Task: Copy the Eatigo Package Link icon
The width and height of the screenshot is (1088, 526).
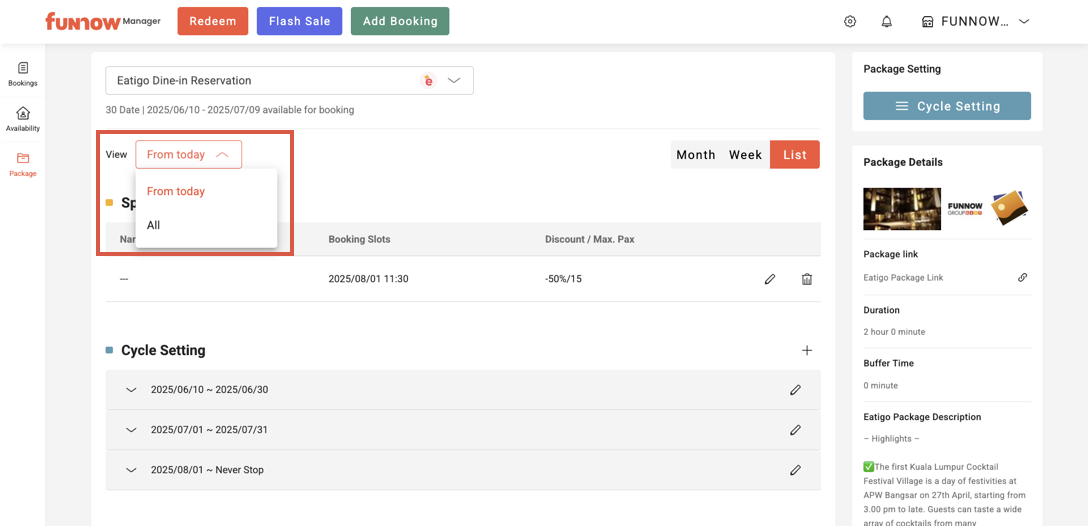Action: [1022, 278]
